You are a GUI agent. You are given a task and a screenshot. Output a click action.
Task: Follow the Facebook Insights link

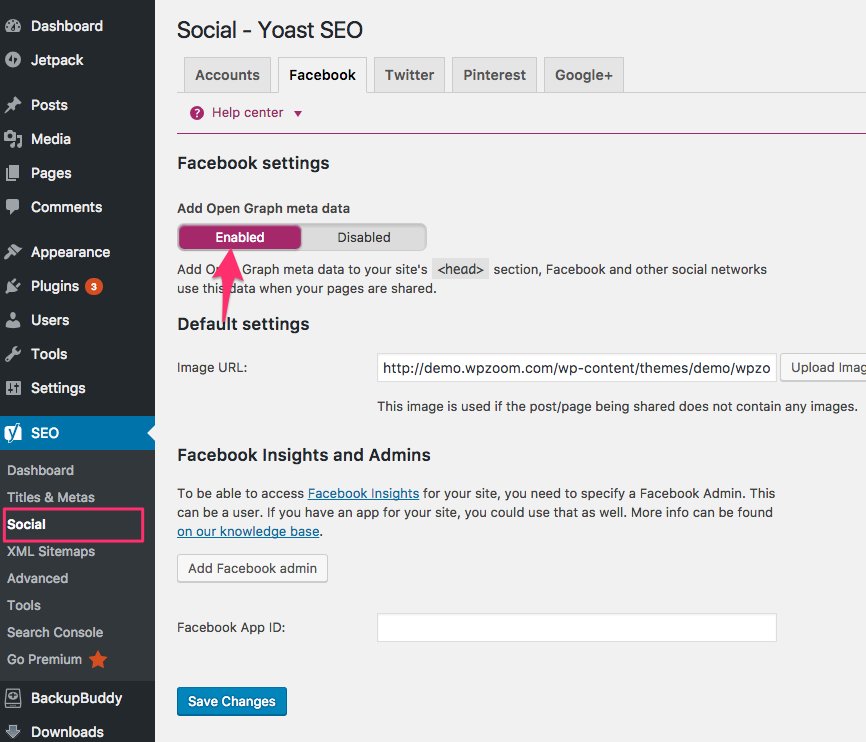click(363, 493)
